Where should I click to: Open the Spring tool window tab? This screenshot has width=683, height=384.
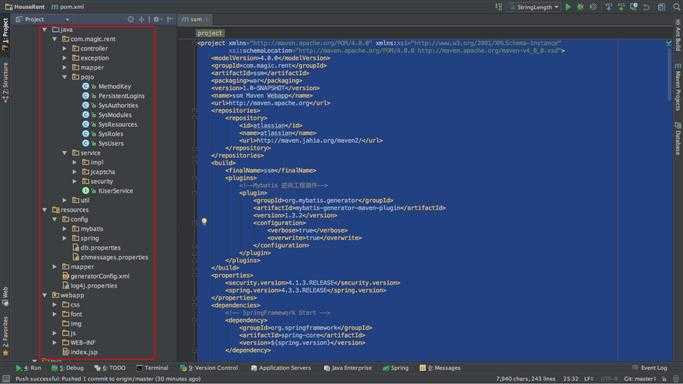pyautogui.click(x=396, y=368)
